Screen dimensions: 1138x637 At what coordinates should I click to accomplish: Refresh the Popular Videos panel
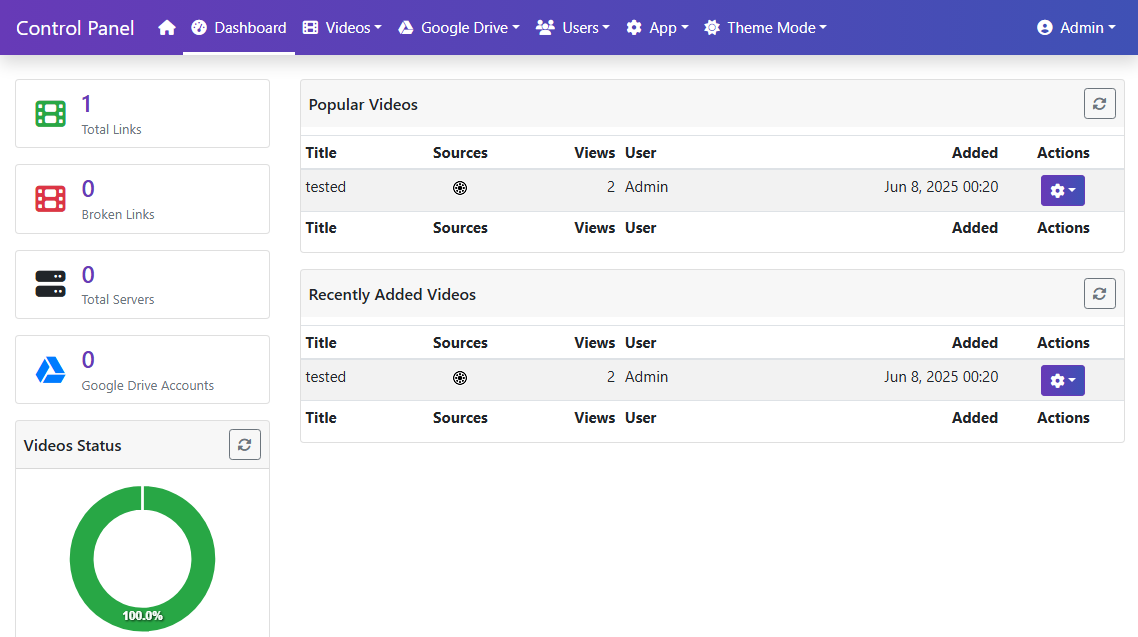tap(1099, 104)
